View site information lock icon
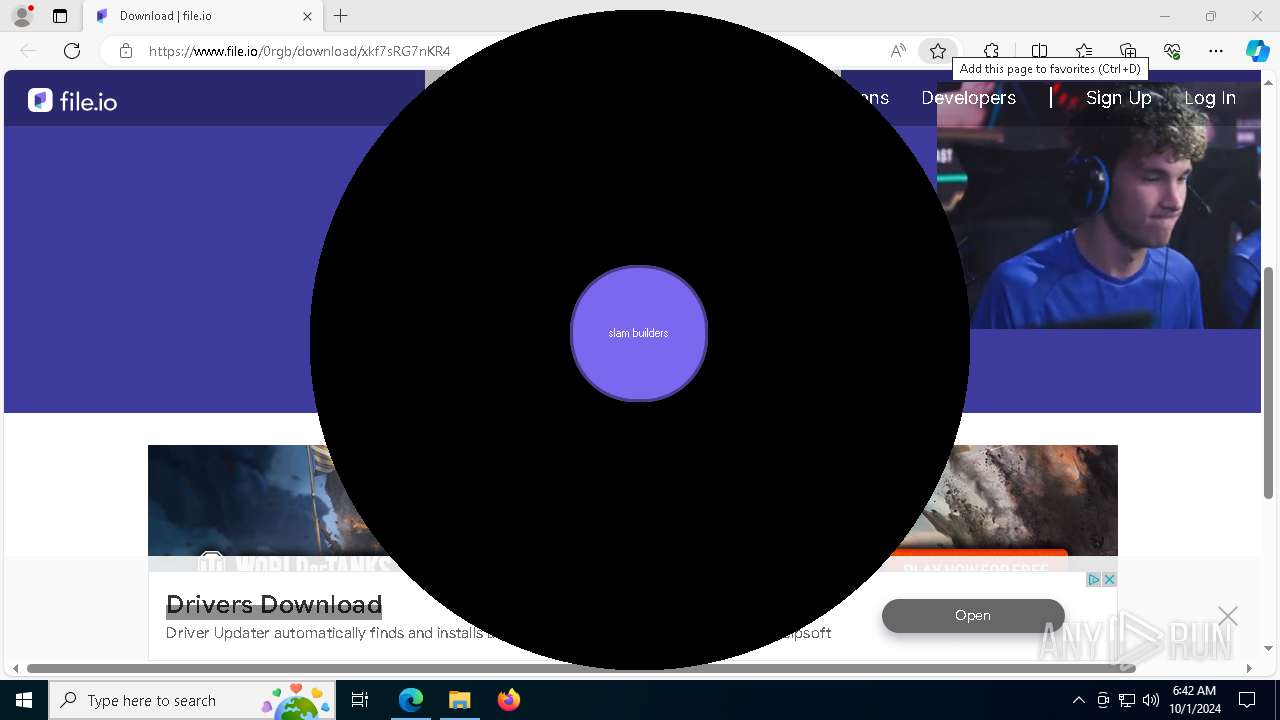Screen dimensions: 1280x720 (x=126, y=51)
